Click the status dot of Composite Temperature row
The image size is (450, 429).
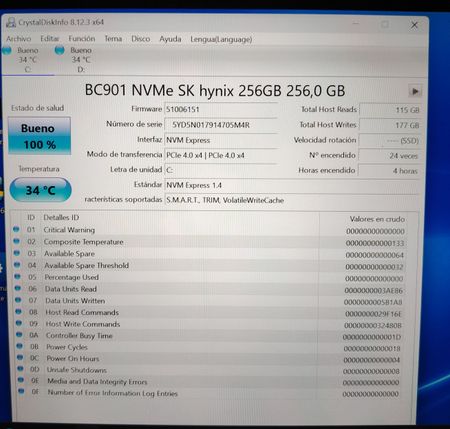16,241
